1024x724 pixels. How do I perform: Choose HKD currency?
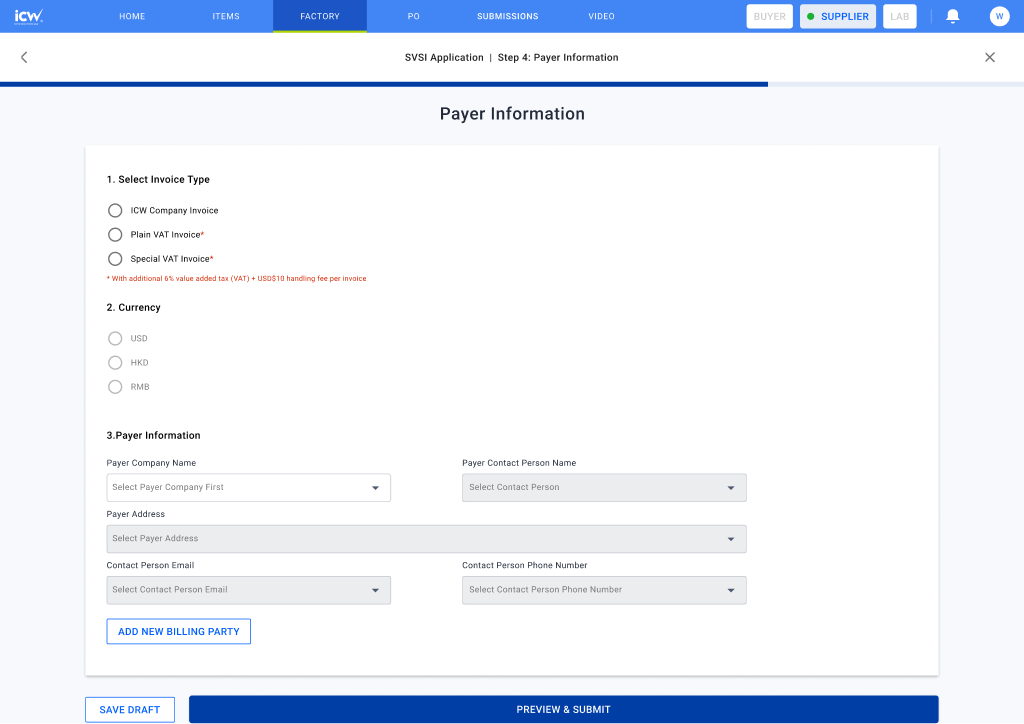pos(115,362)
